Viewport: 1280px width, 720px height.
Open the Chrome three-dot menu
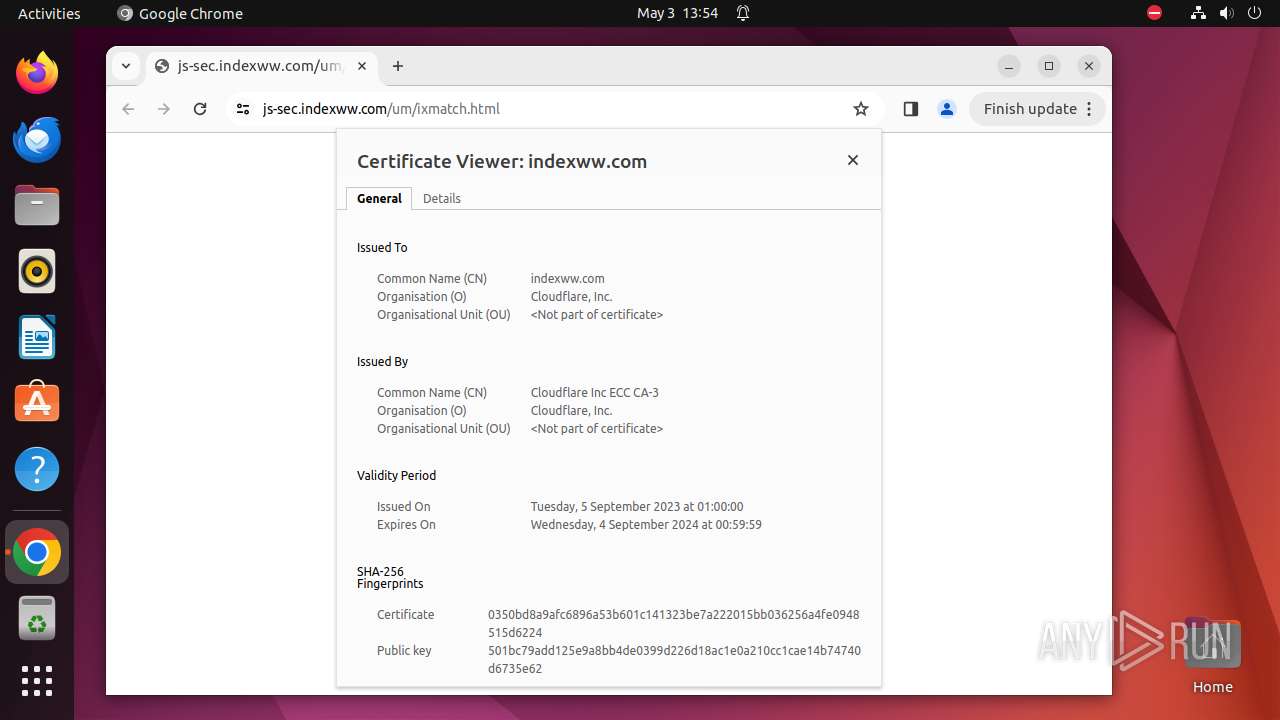(x=1089, y=109)
